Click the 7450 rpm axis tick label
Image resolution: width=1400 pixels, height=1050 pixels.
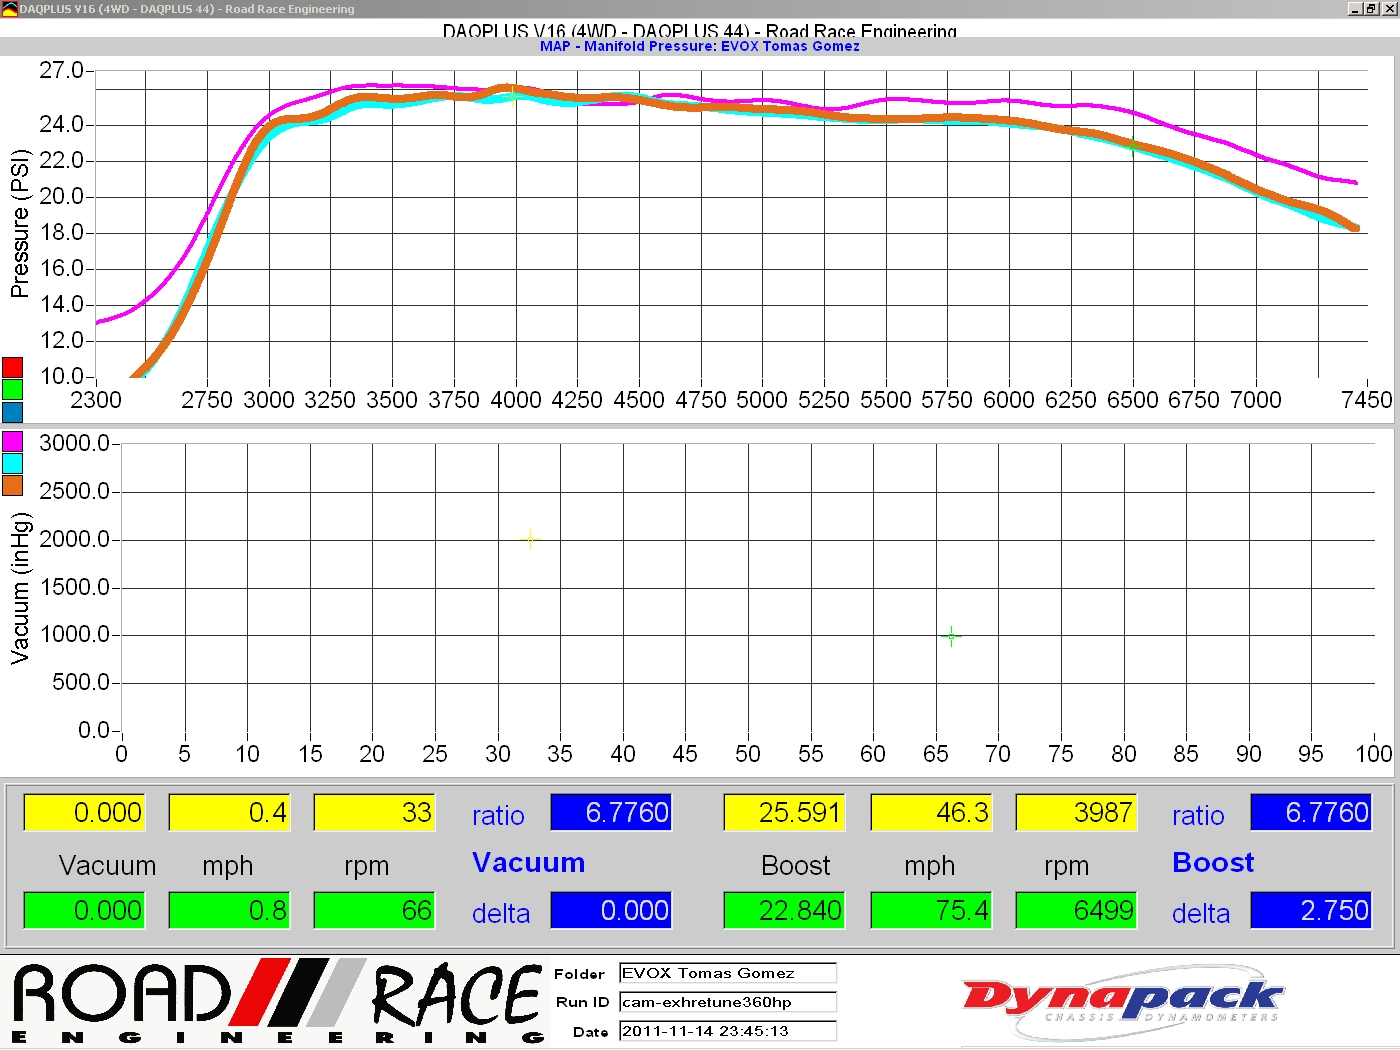click(x=1366, y=400)
